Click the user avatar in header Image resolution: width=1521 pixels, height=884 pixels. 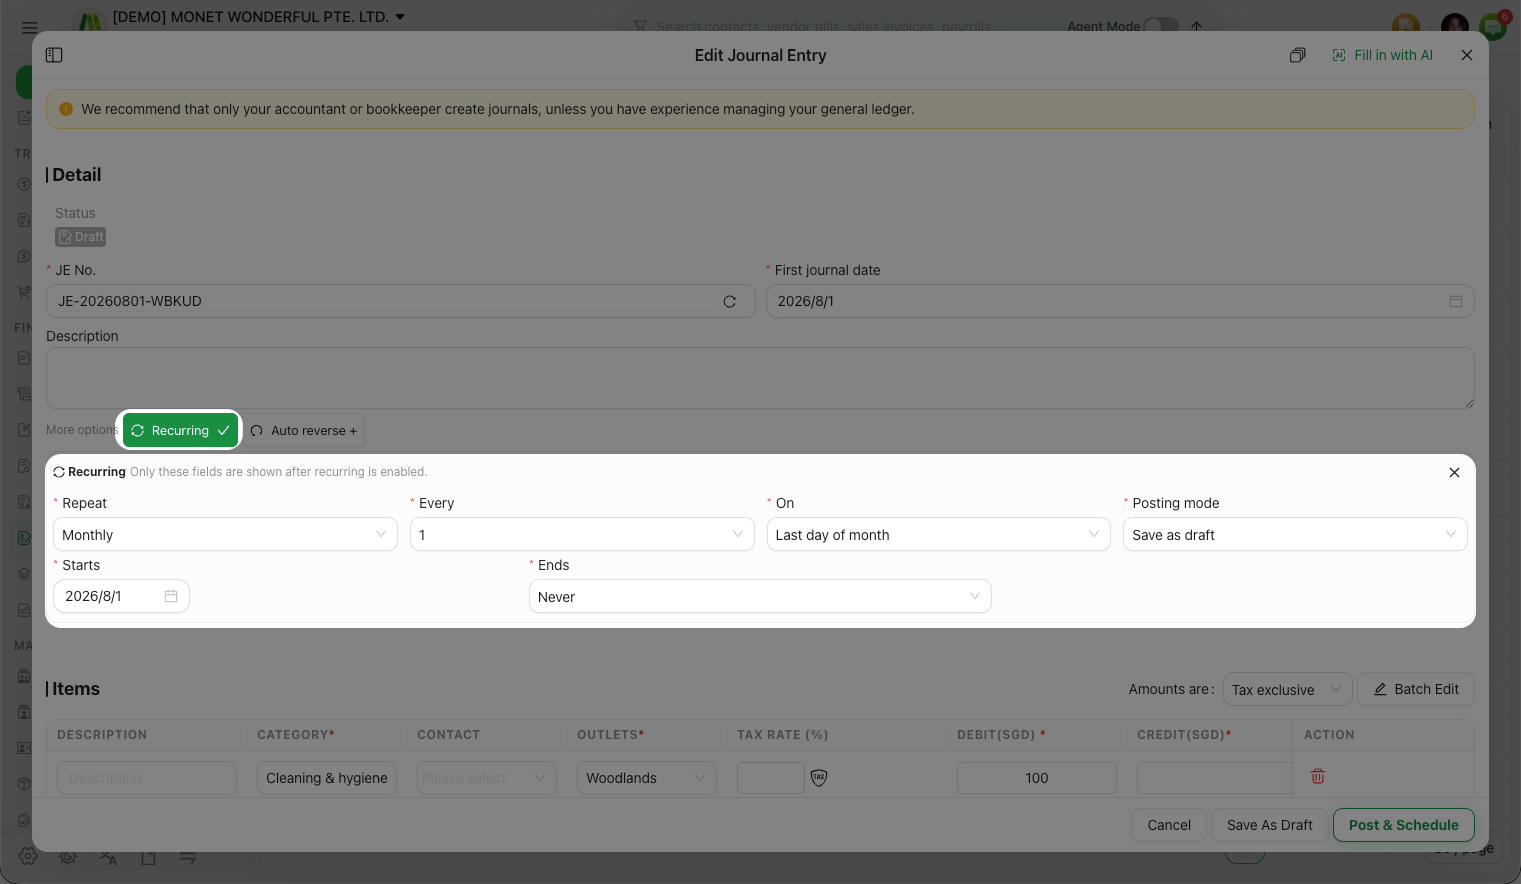click(x=1455, y=26)
